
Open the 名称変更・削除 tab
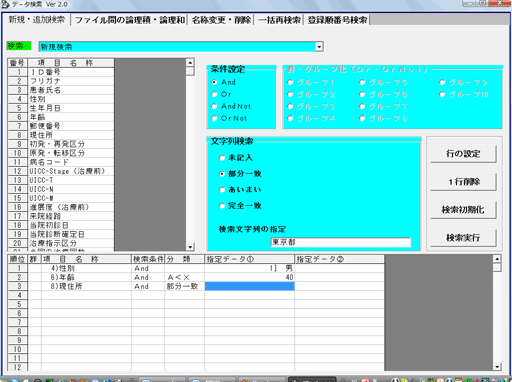point(221,20)
